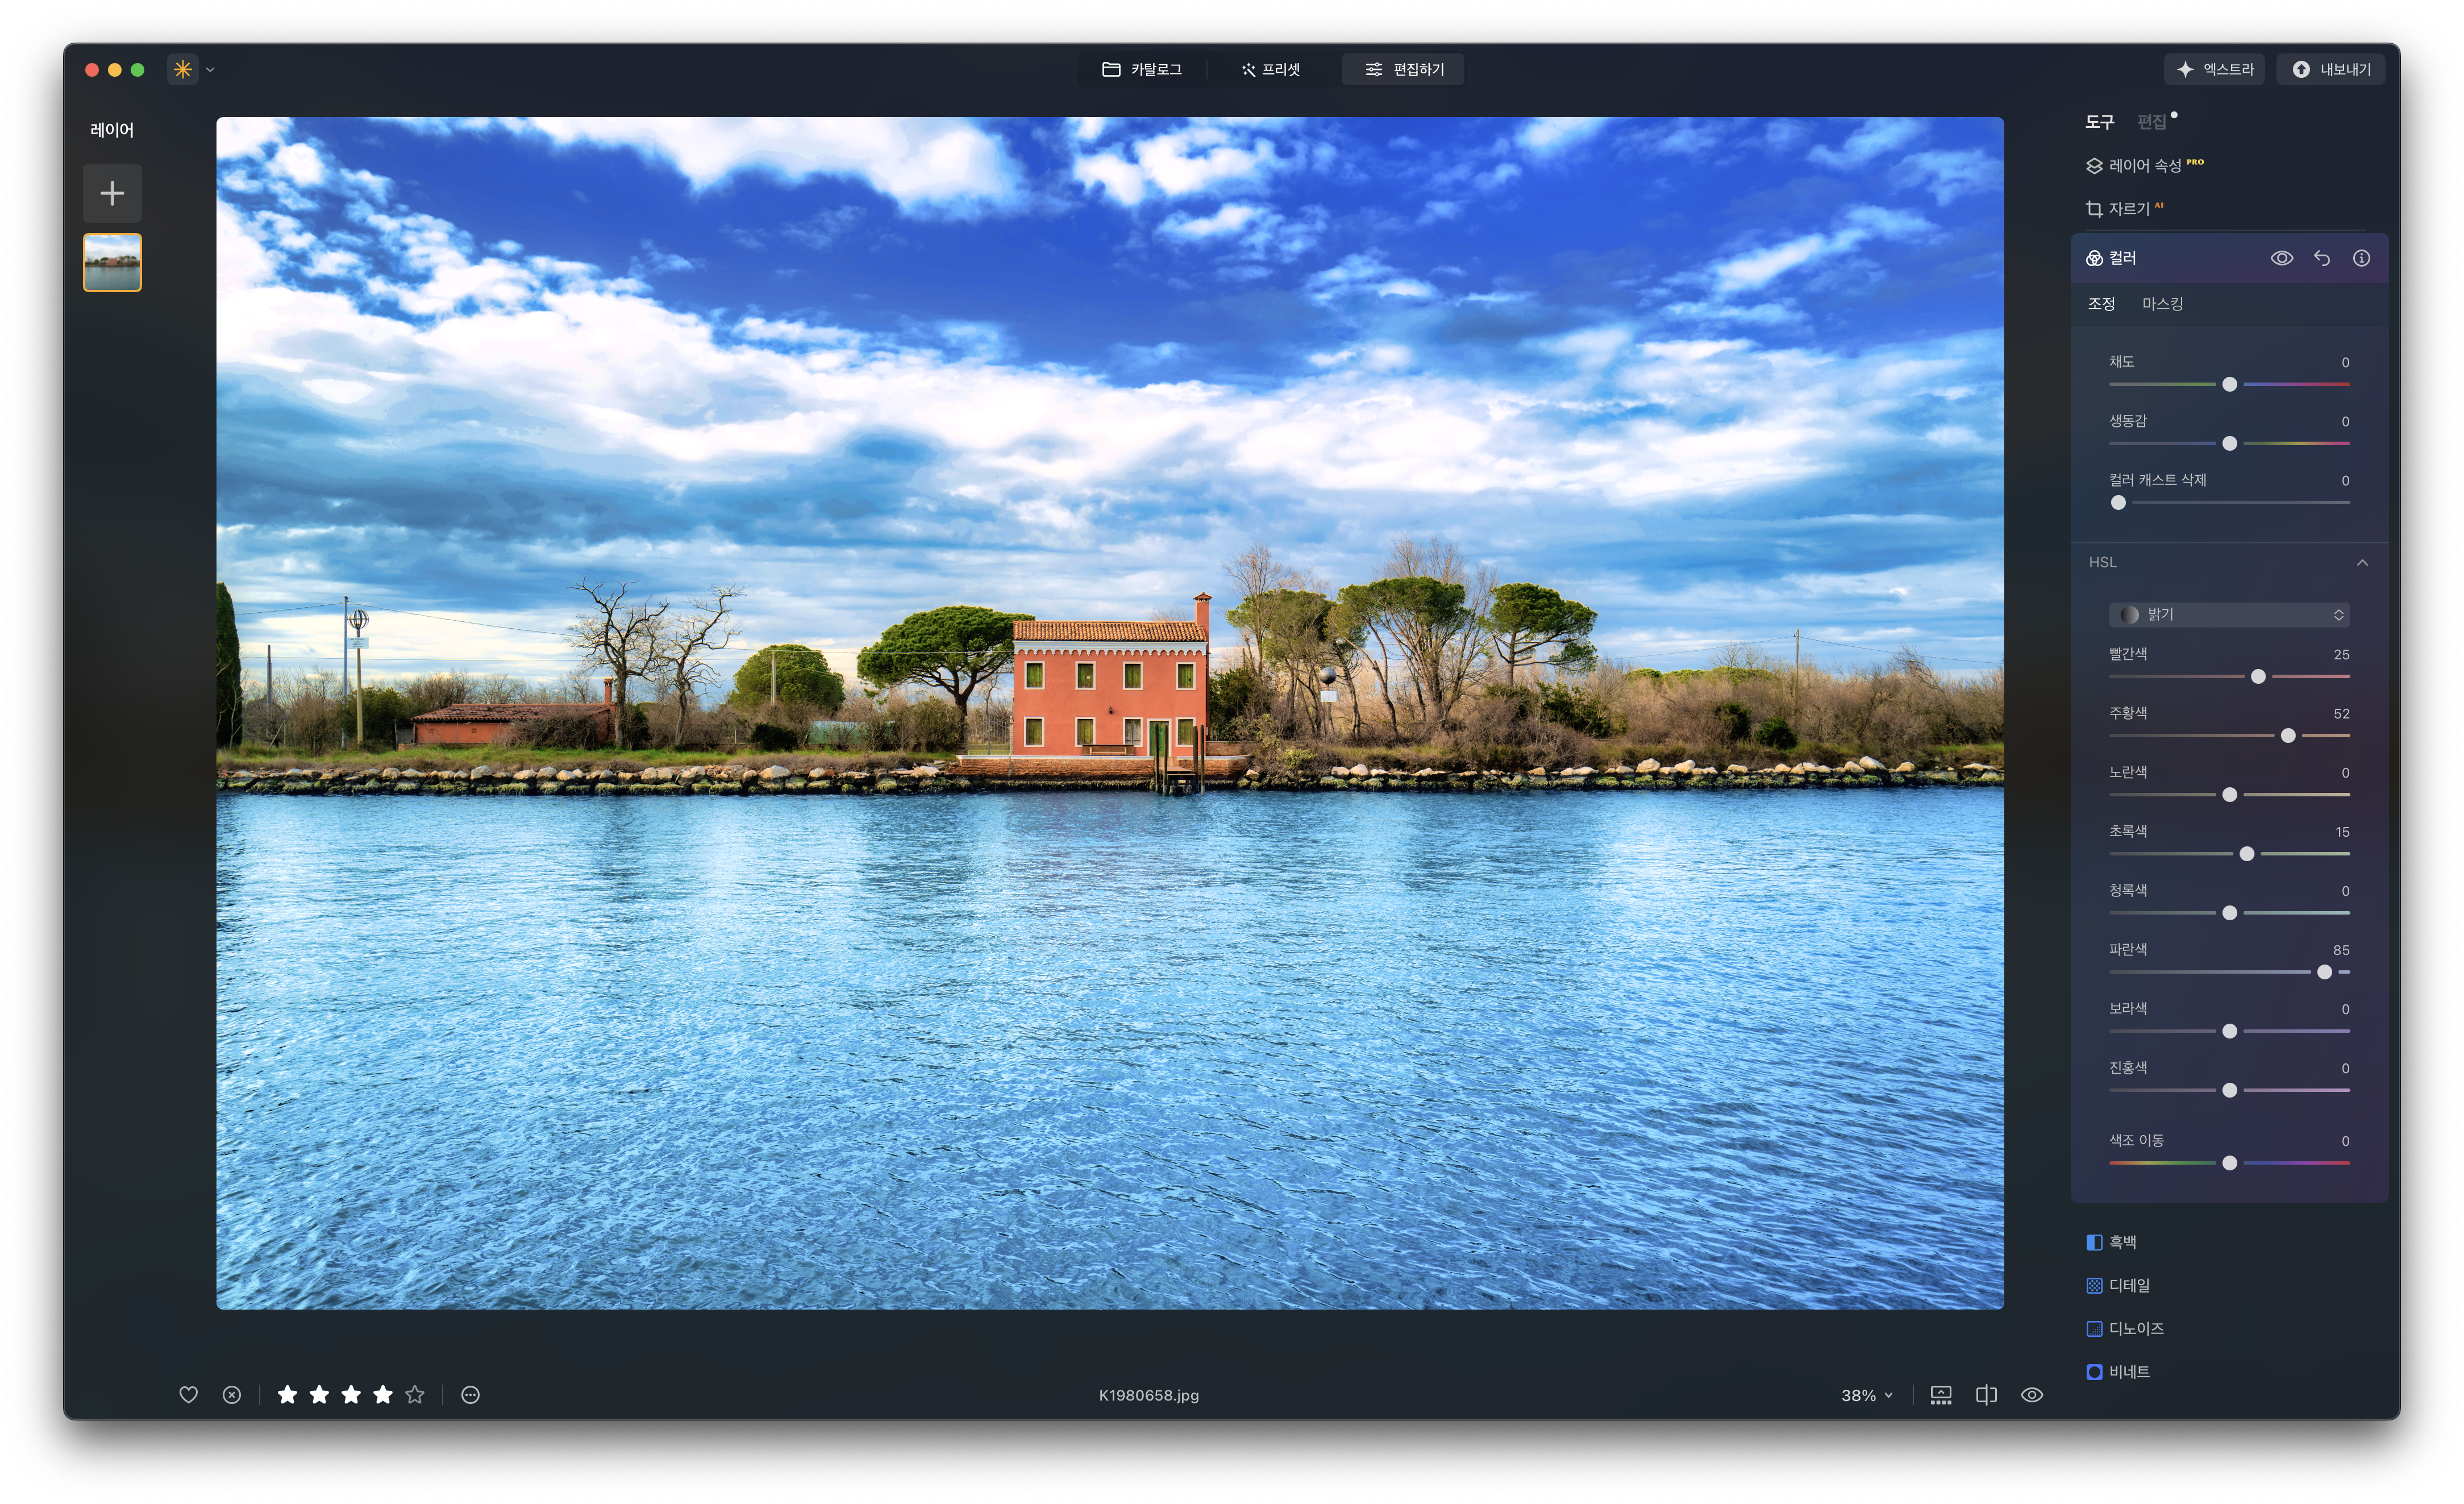This screenshot has width=2464, height=1504.
Task: Click the before/after split compare icon
Action: (1986, 1394)
